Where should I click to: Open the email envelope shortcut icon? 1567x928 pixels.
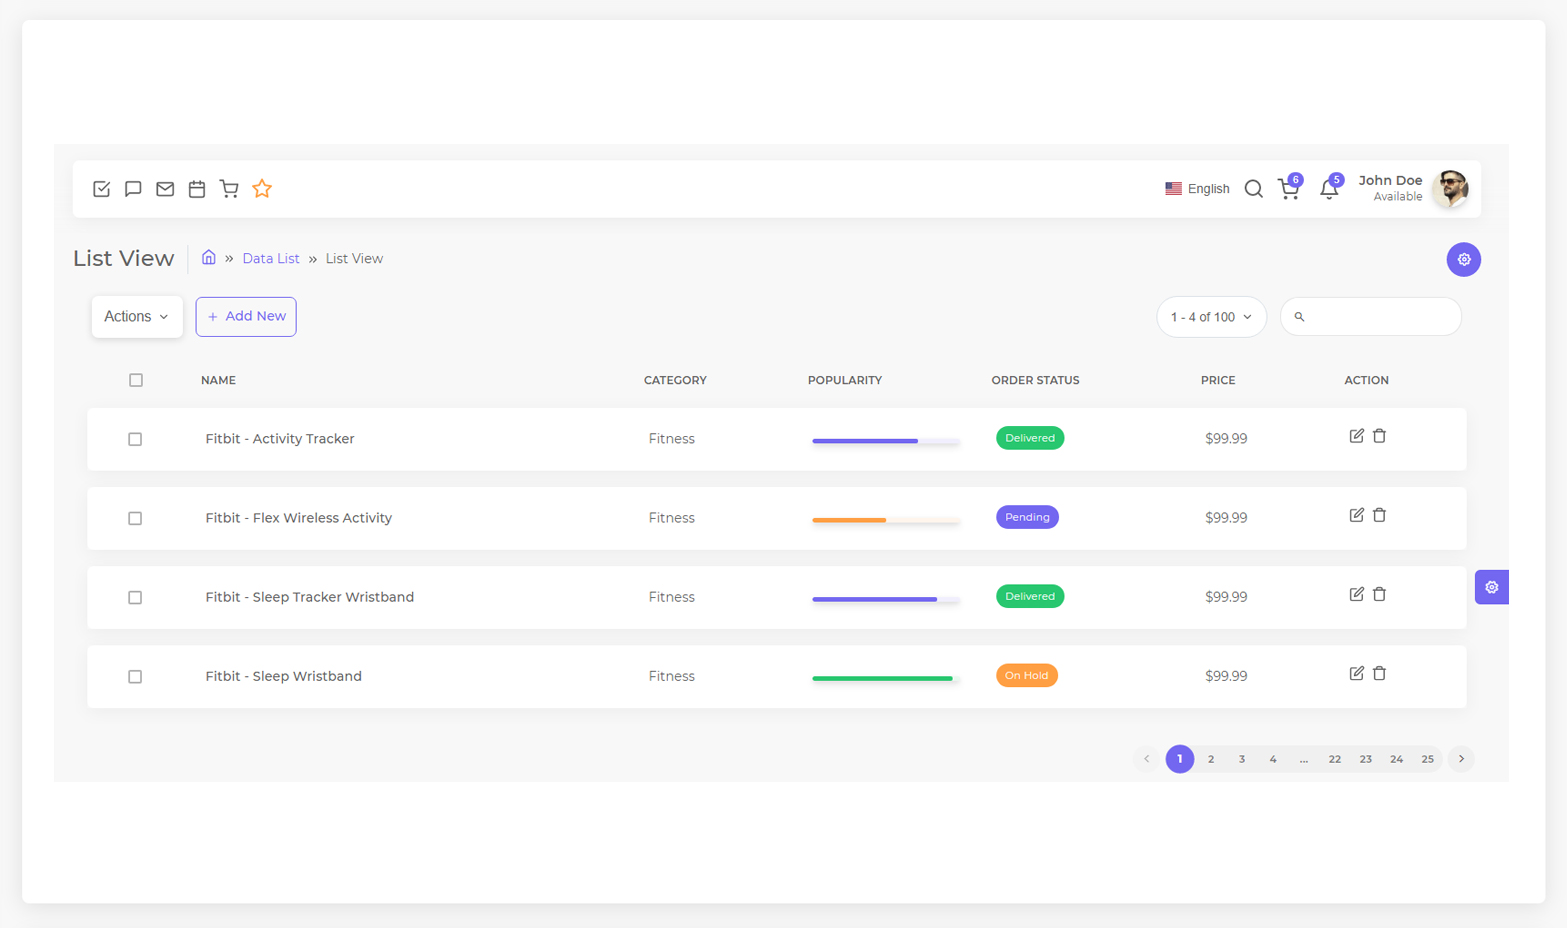(165, 189)
